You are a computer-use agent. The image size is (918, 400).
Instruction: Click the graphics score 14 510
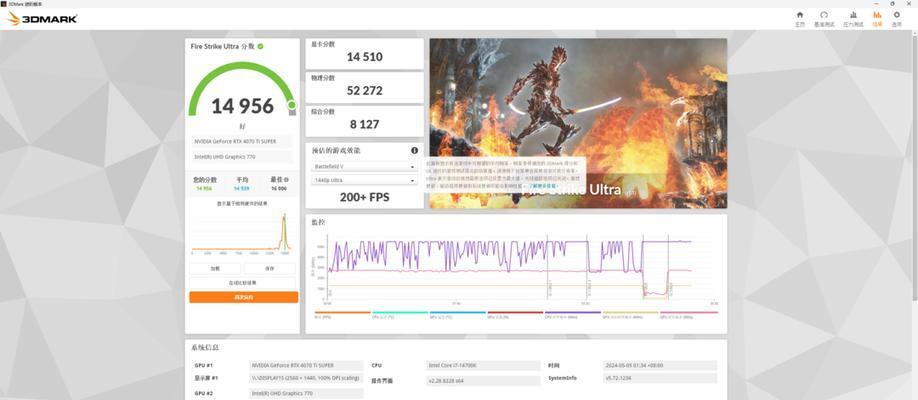coord(364,57)
